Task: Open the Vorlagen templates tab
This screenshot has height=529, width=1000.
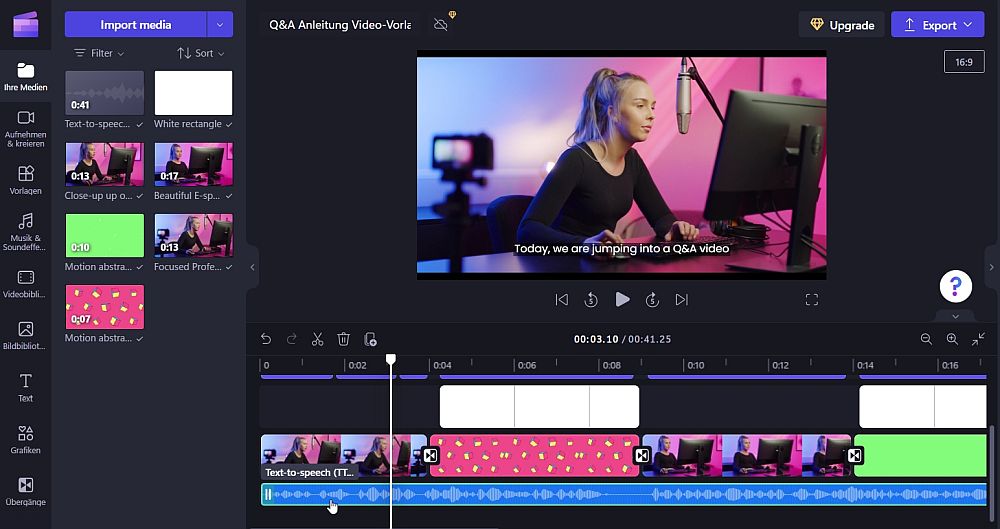Action: pos(26,180)
